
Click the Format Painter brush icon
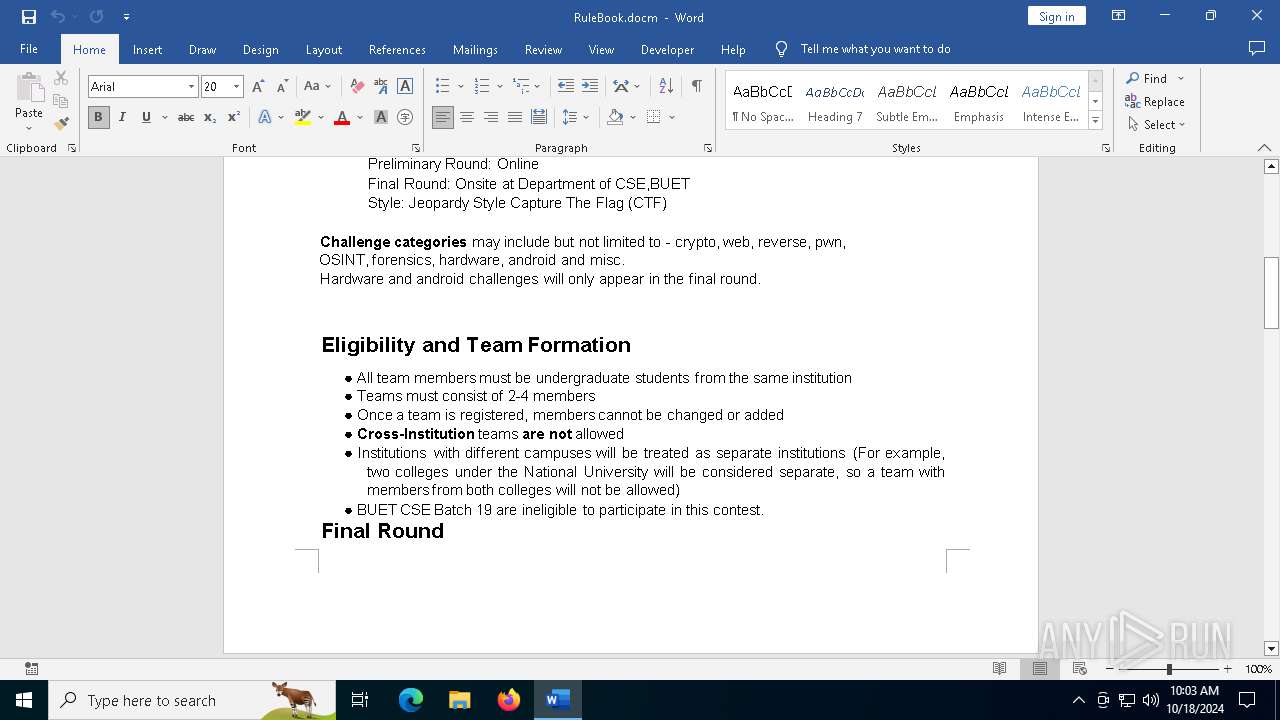[61, 124]
